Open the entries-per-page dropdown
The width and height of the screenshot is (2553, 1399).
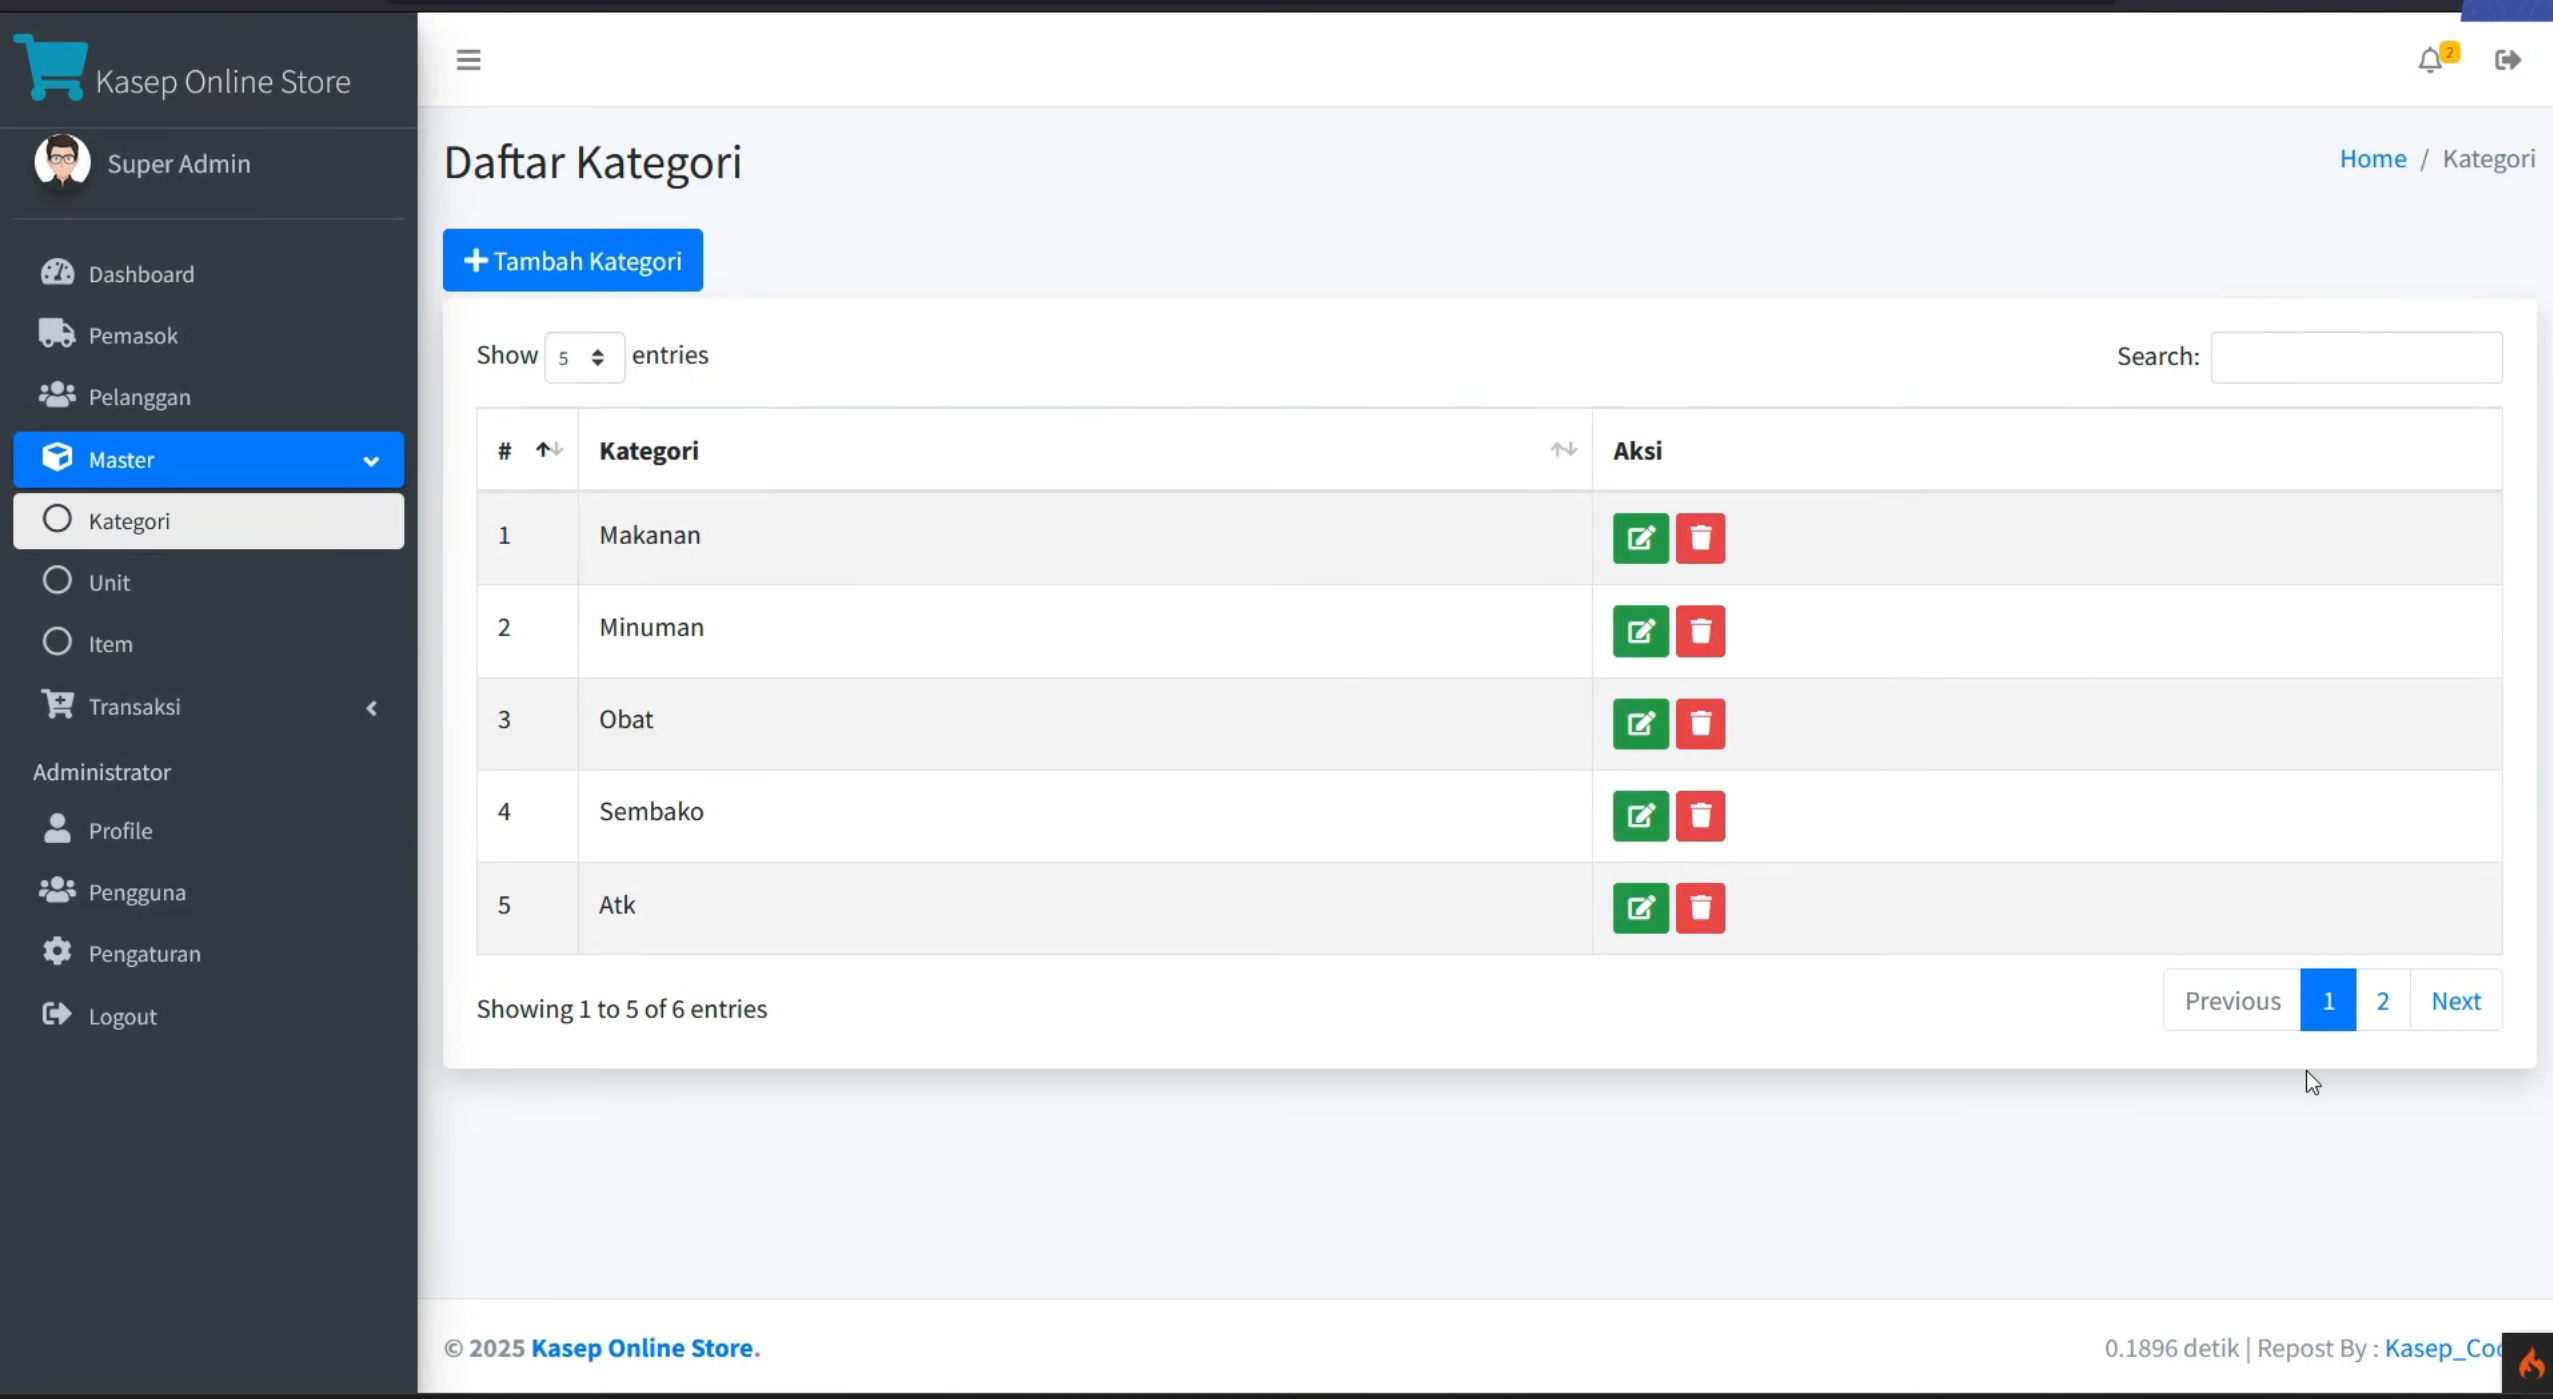click(x=584, y=357)
